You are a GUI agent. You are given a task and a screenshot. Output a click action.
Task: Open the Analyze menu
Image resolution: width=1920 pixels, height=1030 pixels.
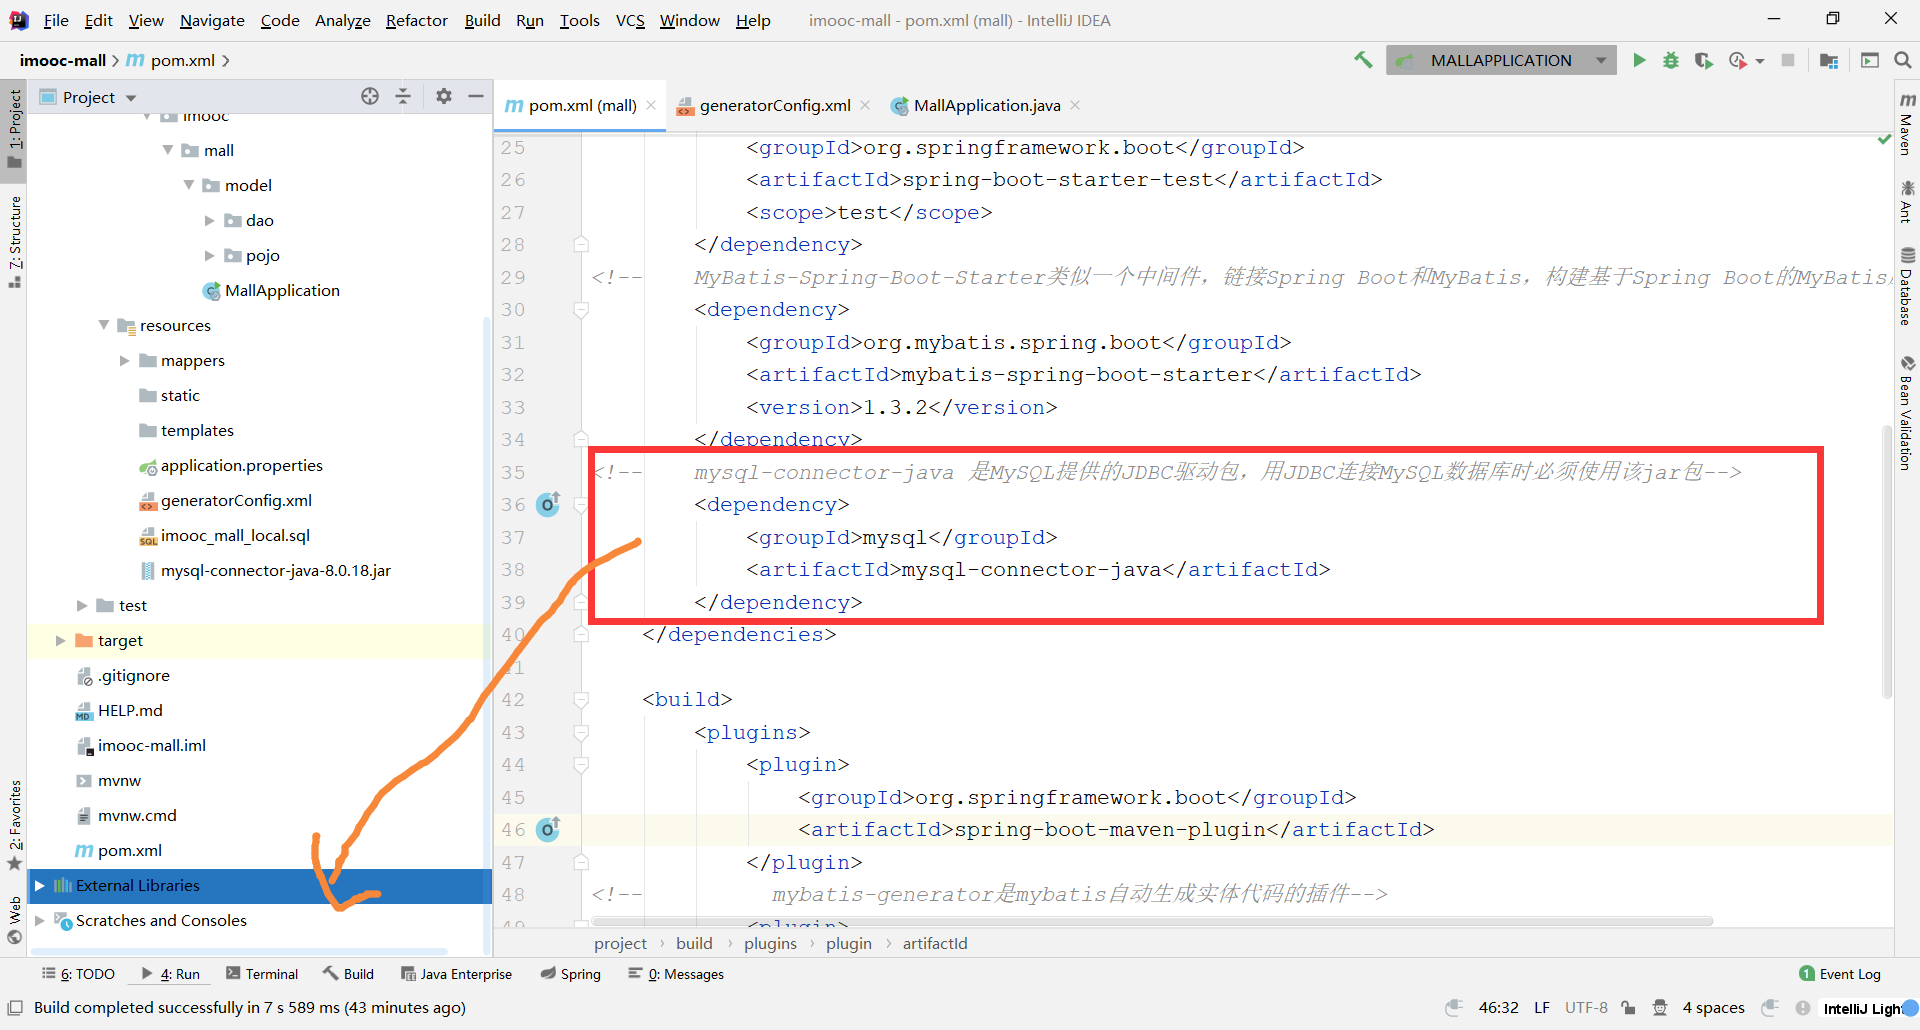click(342, 20)
